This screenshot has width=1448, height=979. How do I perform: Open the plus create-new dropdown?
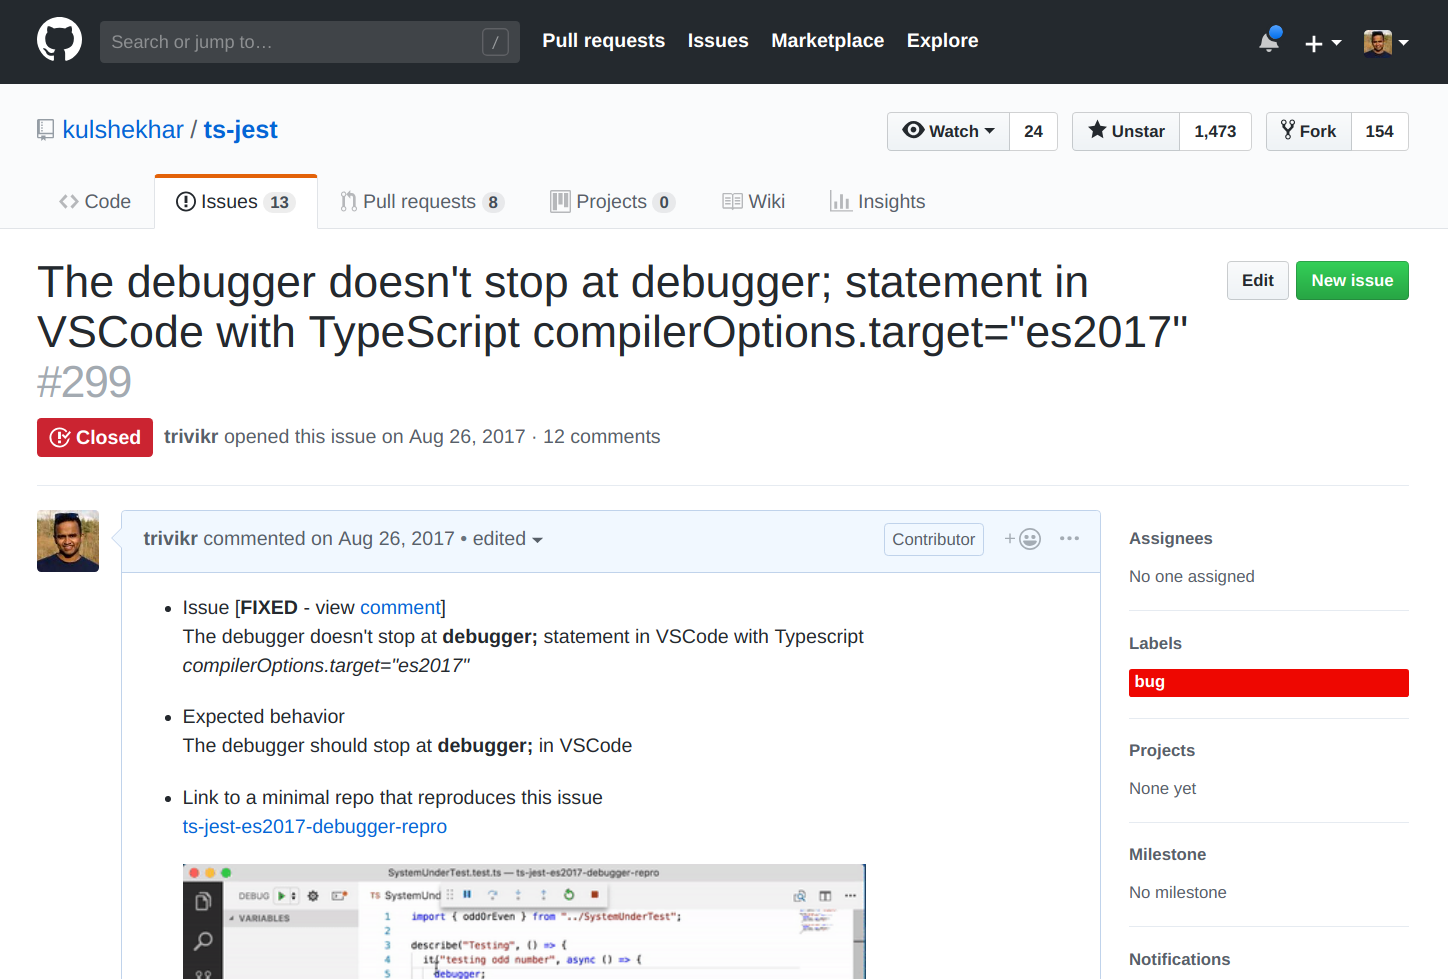pyautogui.click(x=1323, y=43)
